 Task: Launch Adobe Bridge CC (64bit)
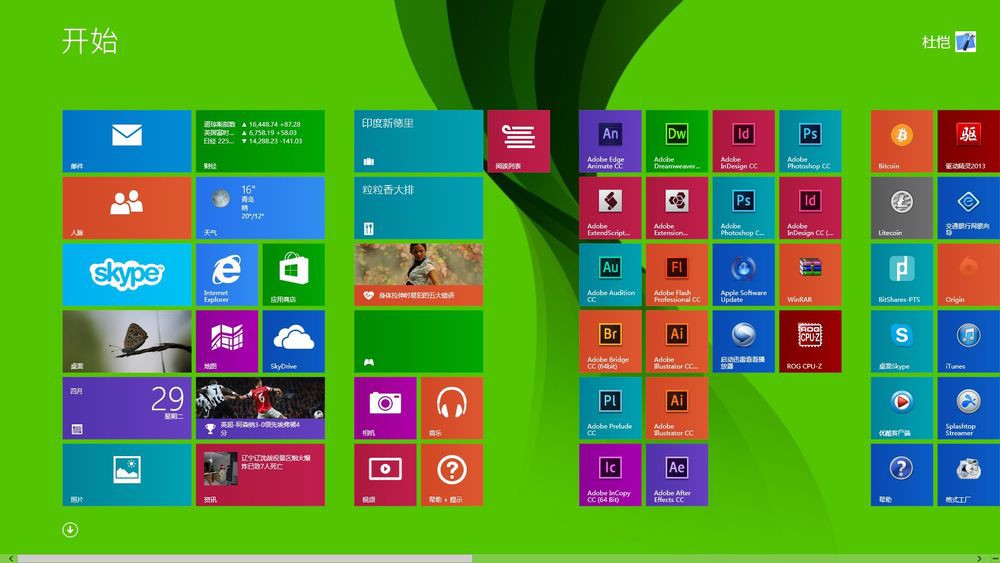click(x=610, y=341)
